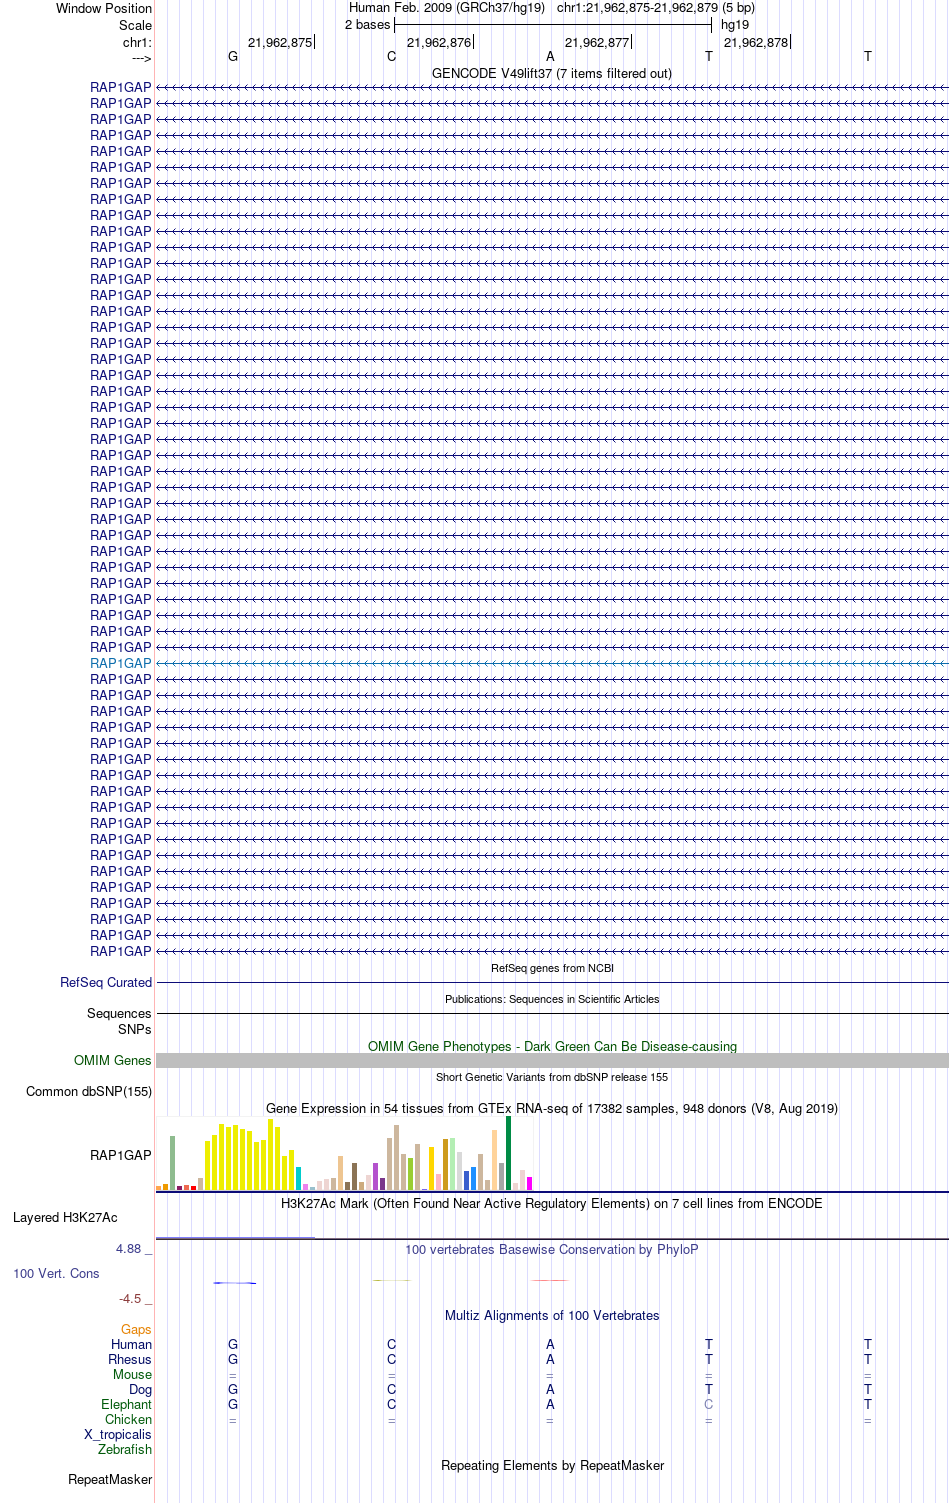Click the A base in the Dog row
This screenshot has height=1503, width=950.
pos(550,1389)
